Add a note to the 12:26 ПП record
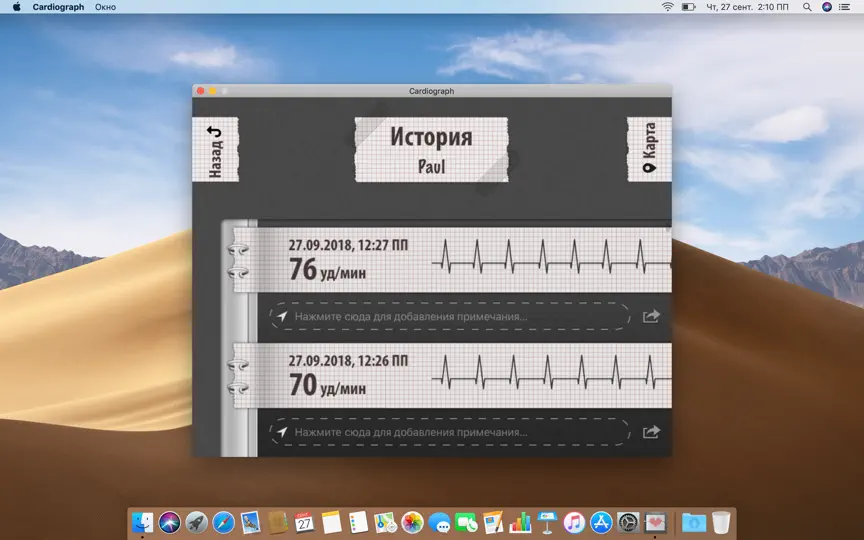864x540 pixels. [451, 432]
